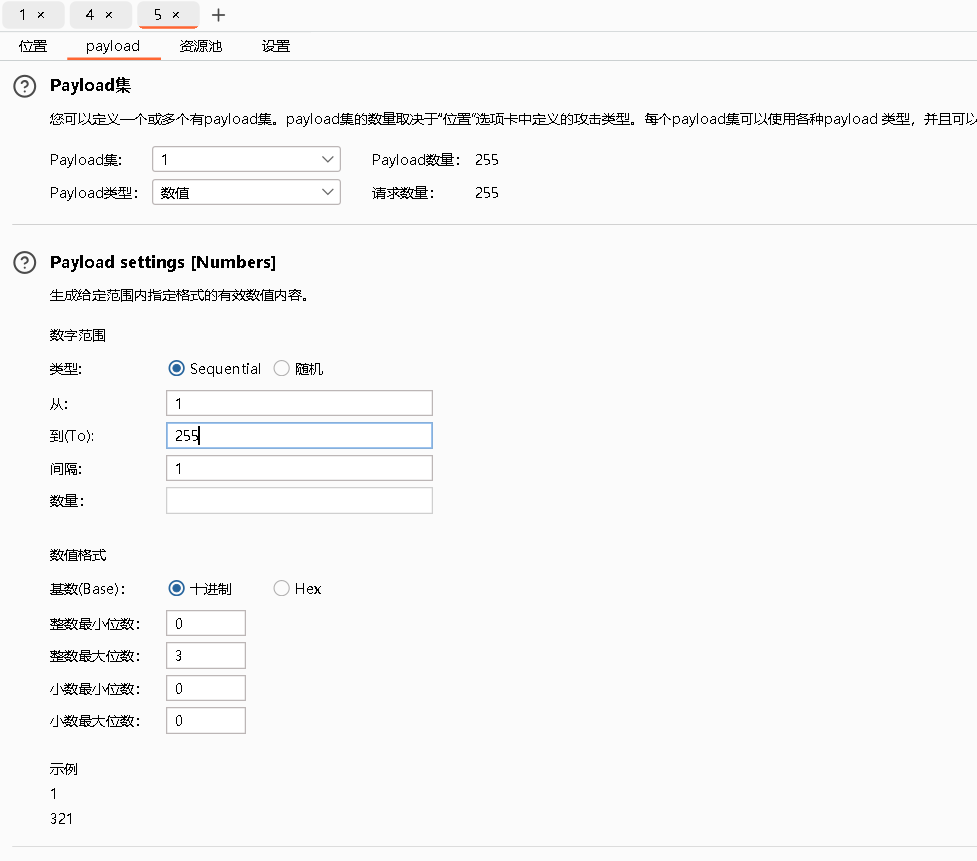
Task: Open help for Payload settings [Numbers]
Action: (x=25, y=262)
